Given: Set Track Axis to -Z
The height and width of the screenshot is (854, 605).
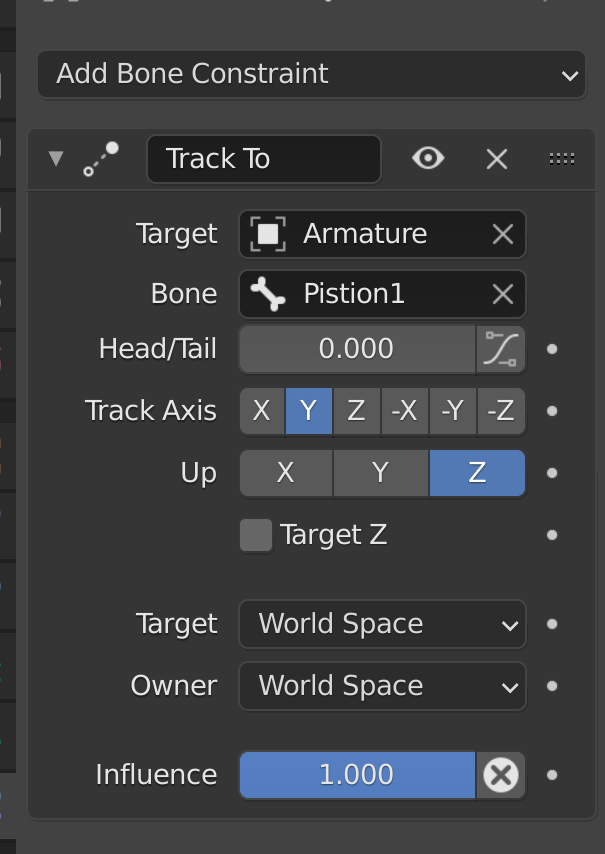Looking at the screenshot, I should click(x=500, y=411).
